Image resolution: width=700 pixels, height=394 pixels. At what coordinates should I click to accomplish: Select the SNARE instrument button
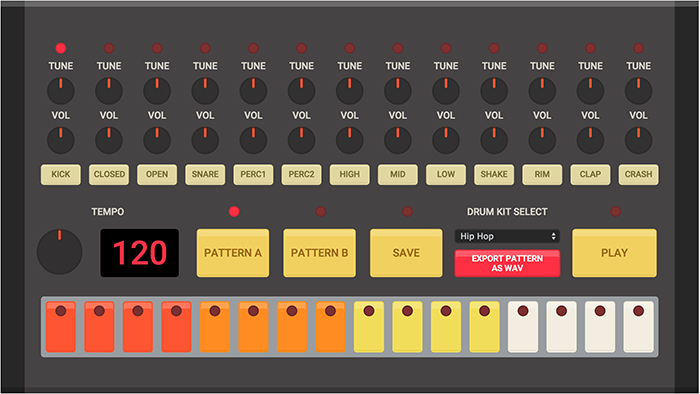pyautogui.click(x=205, y=174)
